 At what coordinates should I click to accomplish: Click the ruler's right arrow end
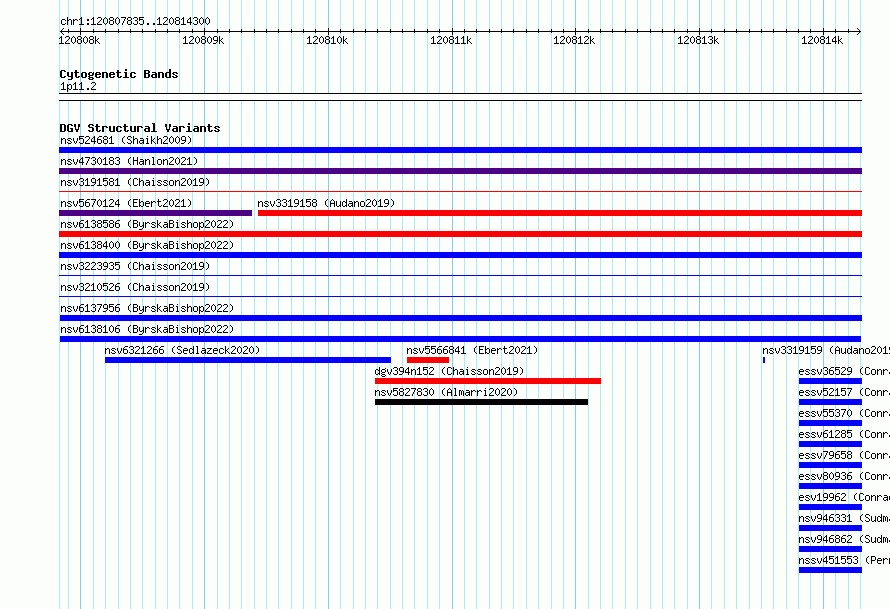[859, 31]
